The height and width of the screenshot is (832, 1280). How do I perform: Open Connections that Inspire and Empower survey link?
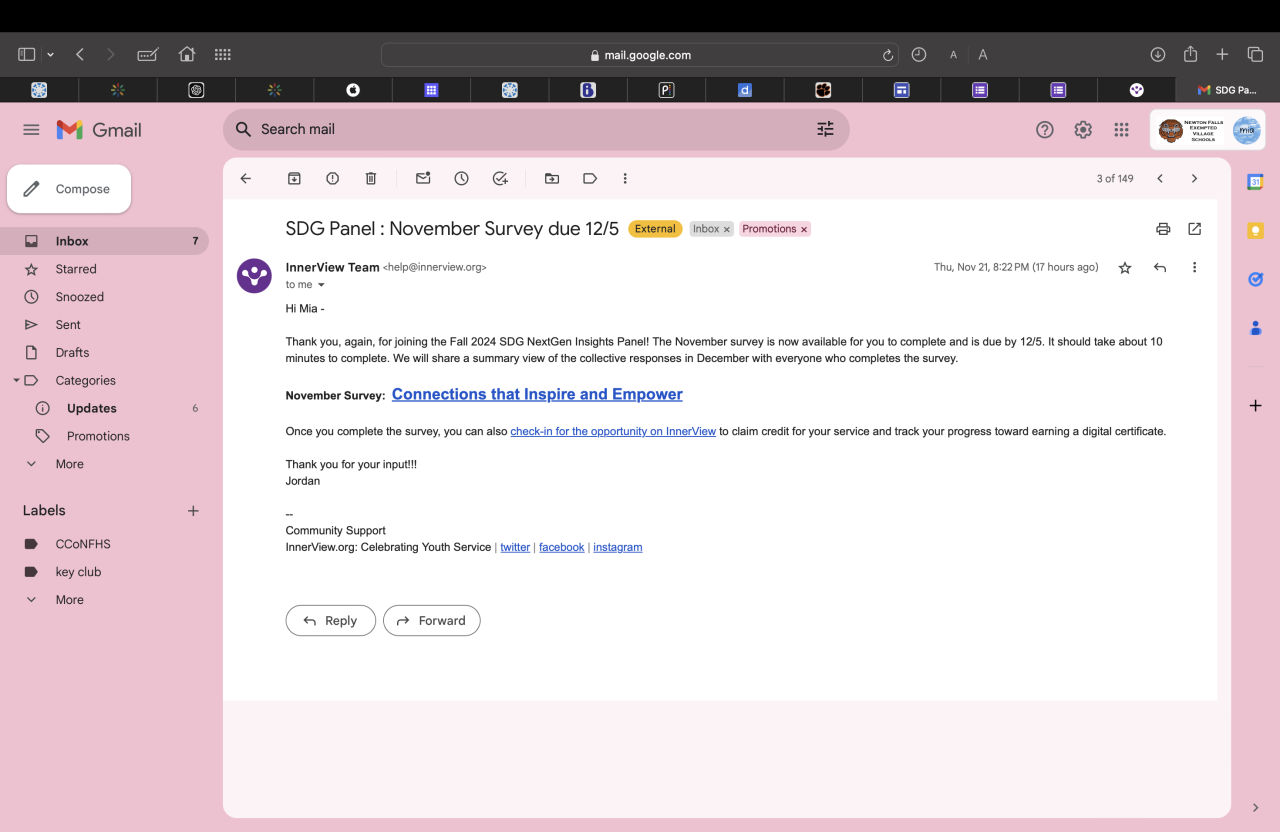click(537, 394)
